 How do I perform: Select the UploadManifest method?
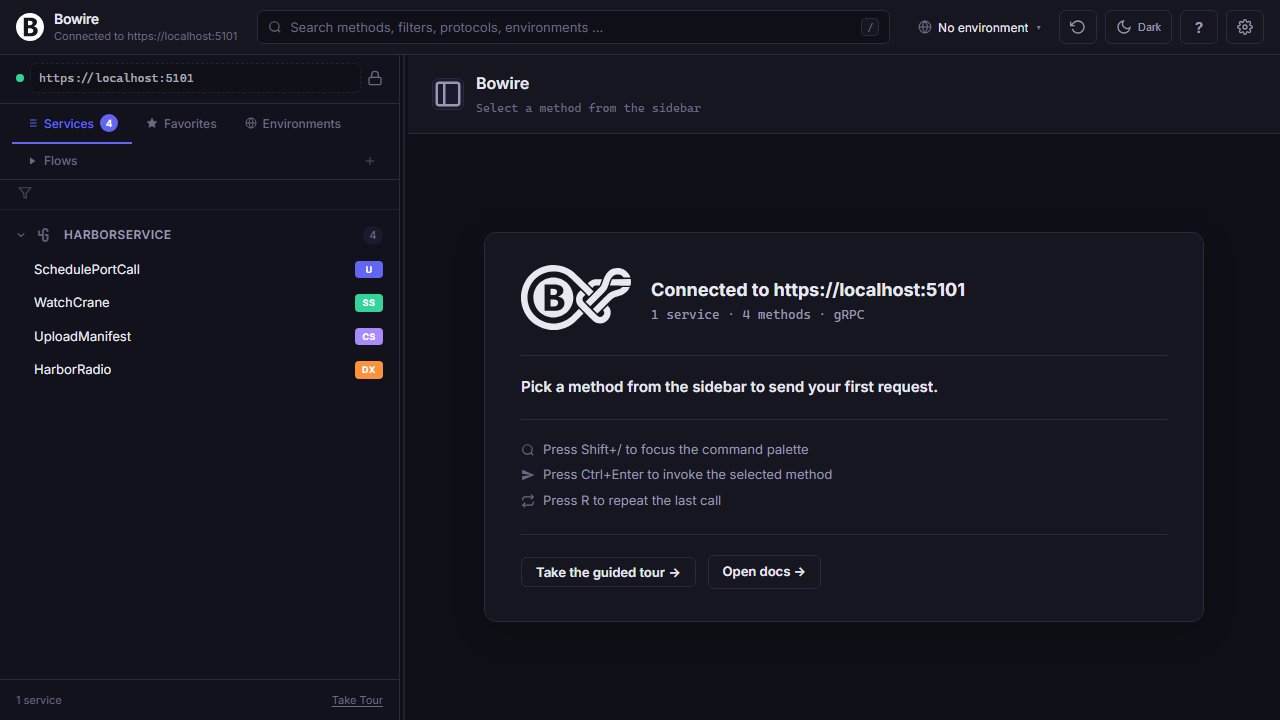coord(200,336)
